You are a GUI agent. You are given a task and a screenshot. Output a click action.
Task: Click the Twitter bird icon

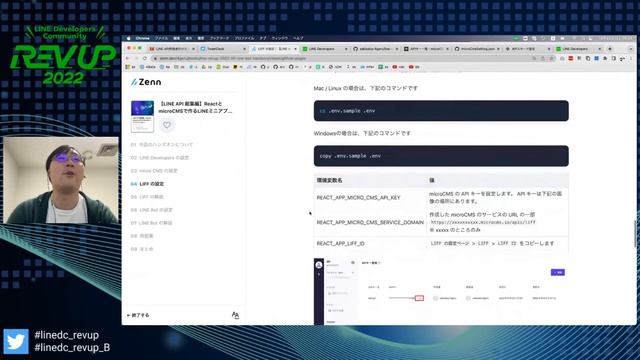click(16, 341)
